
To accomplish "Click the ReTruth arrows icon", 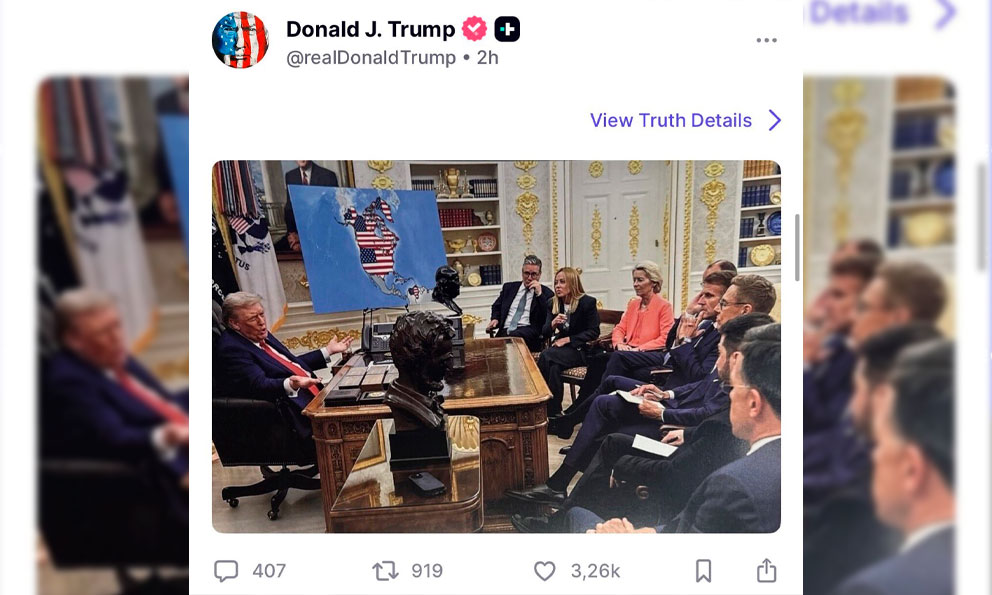I will (x=385, y=571).
